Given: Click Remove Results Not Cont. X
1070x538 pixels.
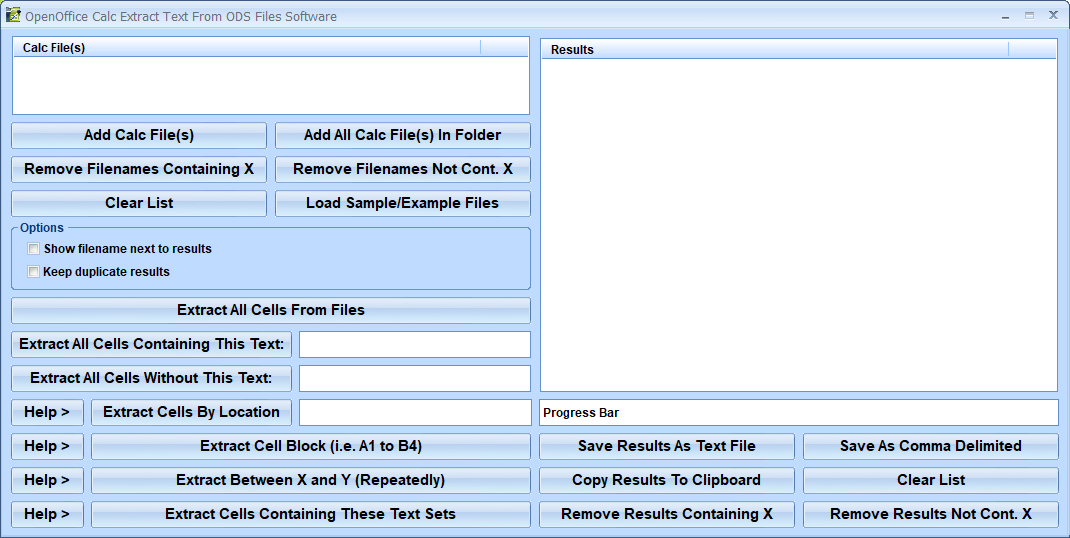Looking at the screenshot, I should [x=931, y=515].
